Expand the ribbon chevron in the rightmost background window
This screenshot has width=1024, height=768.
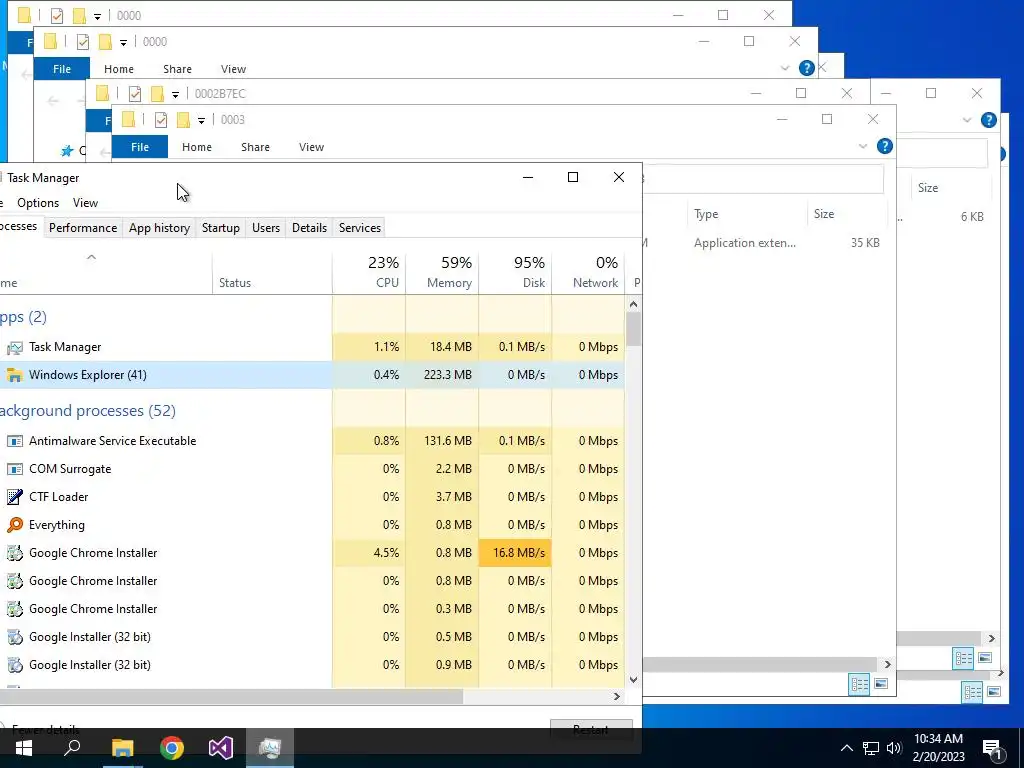pyautogui.click(x=967, y=120)
